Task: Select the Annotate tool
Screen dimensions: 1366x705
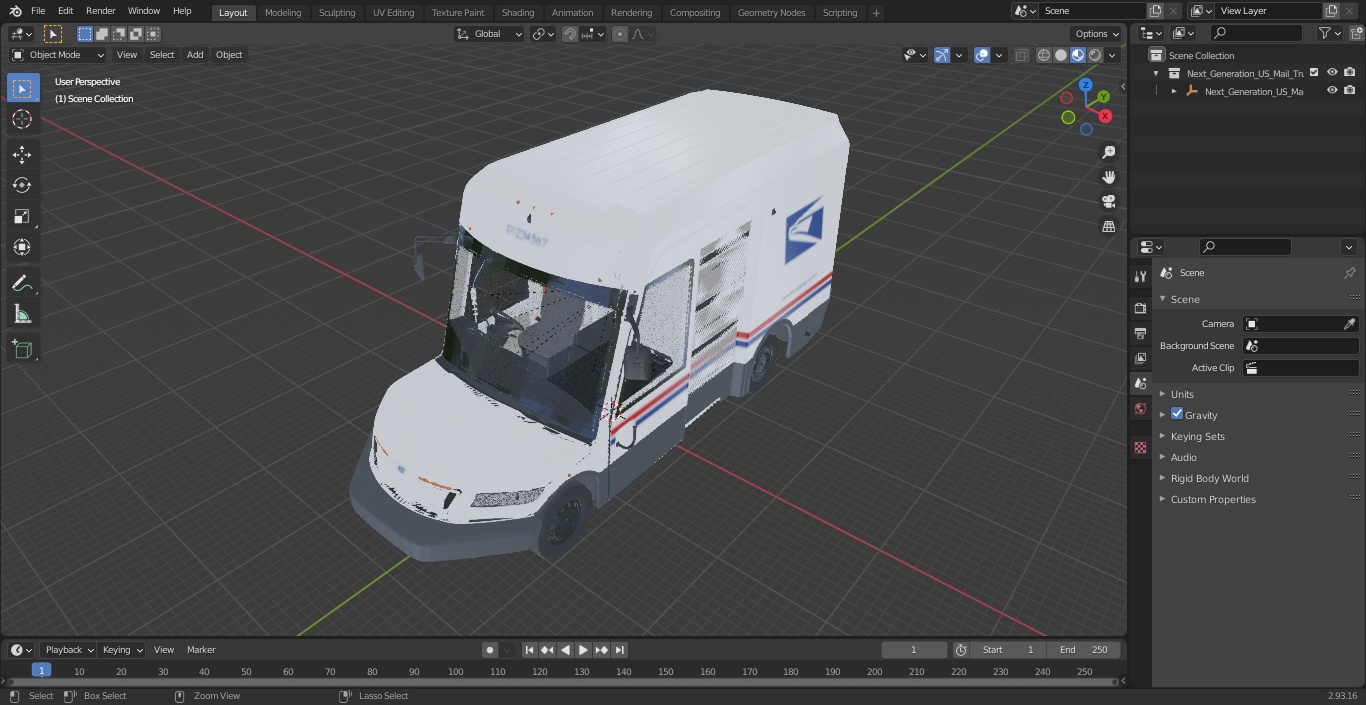Action: pyautogui.click(x=22, y=283)
